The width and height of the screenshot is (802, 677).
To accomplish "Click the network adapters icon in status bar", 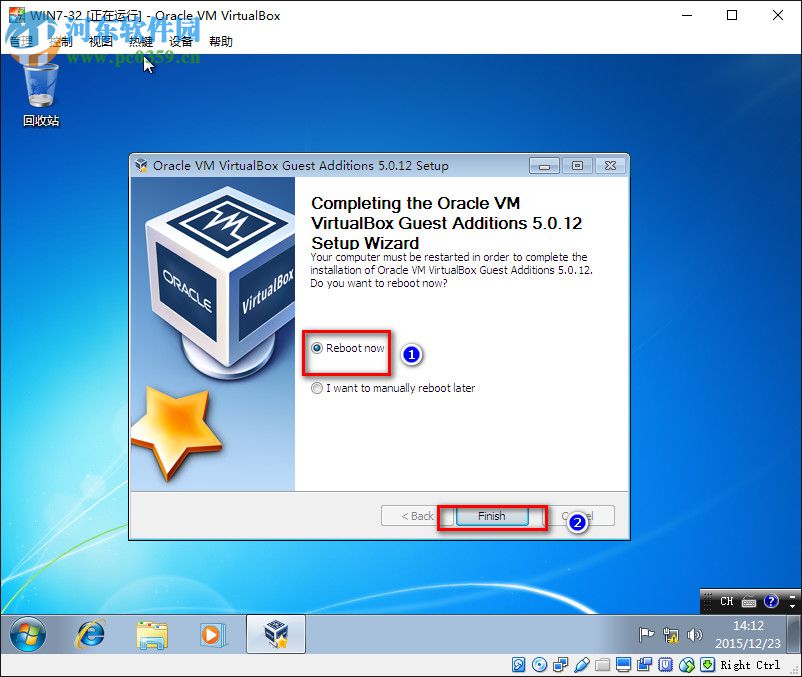I will pos(562,665).
